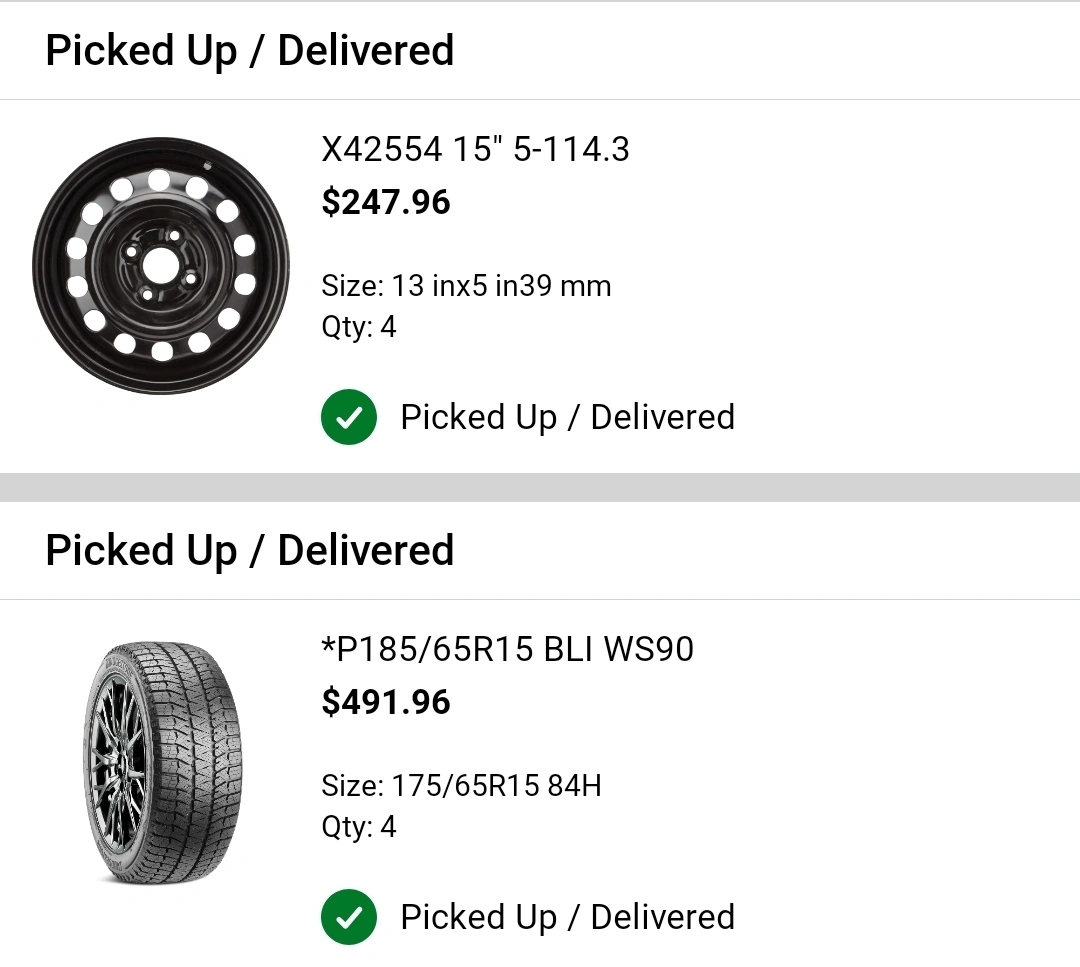The image size is (1080, 967).
Task: Click Qty: 4 under the WS90 tire
Action: tap(359, 828)
